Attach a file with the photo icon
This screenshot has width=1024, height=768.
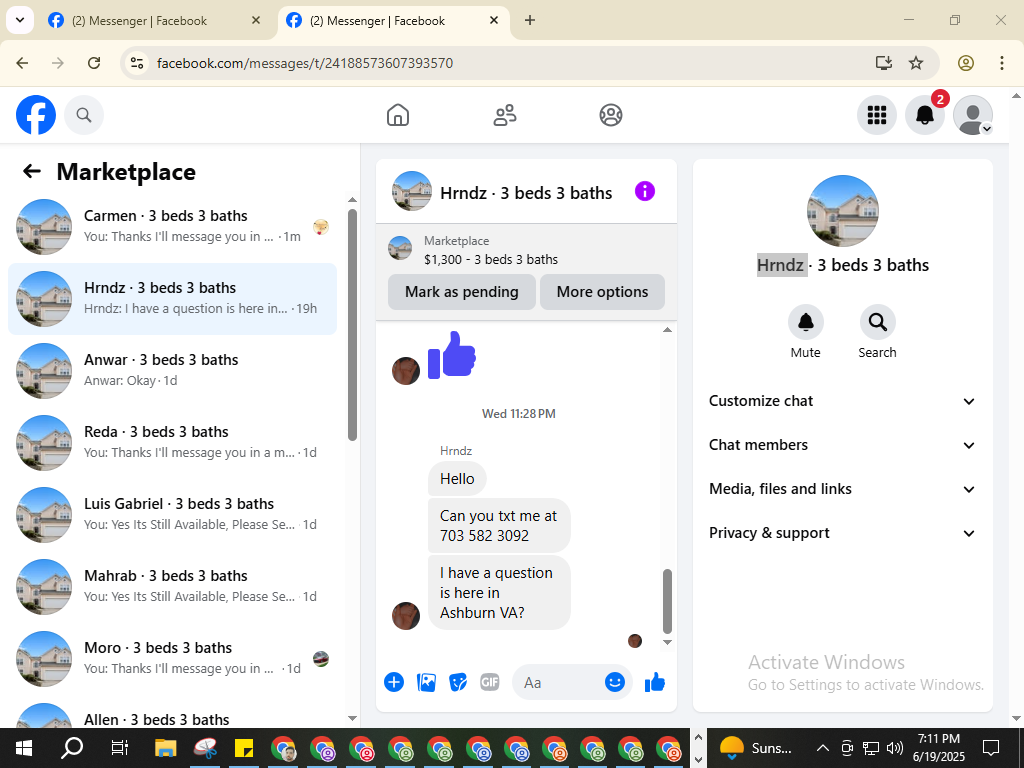click(426, 682)
